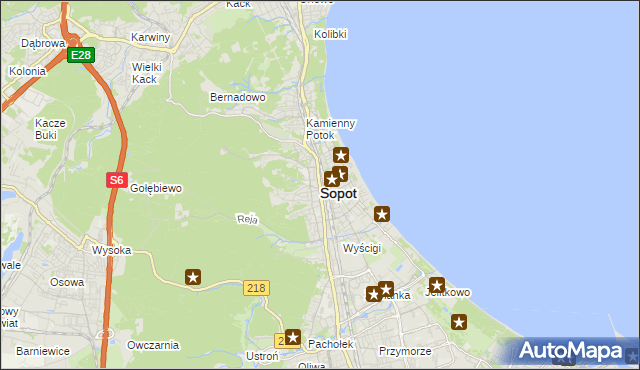Click the Kolonia place label

[x=27, y=71]
